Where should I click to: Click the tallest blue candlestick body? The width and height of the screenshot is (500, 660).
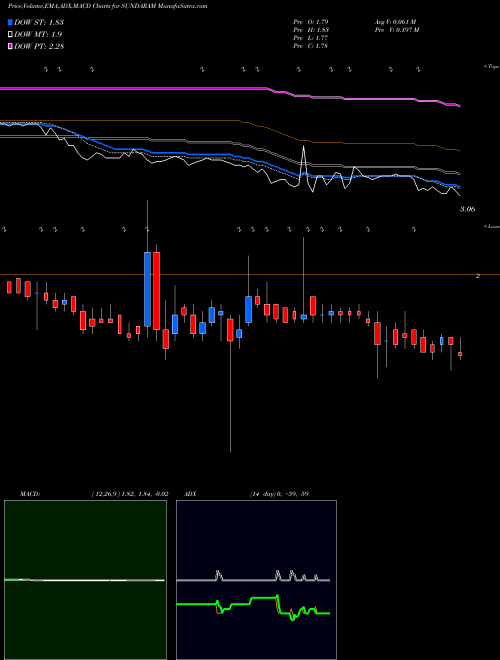coord(147,289)
